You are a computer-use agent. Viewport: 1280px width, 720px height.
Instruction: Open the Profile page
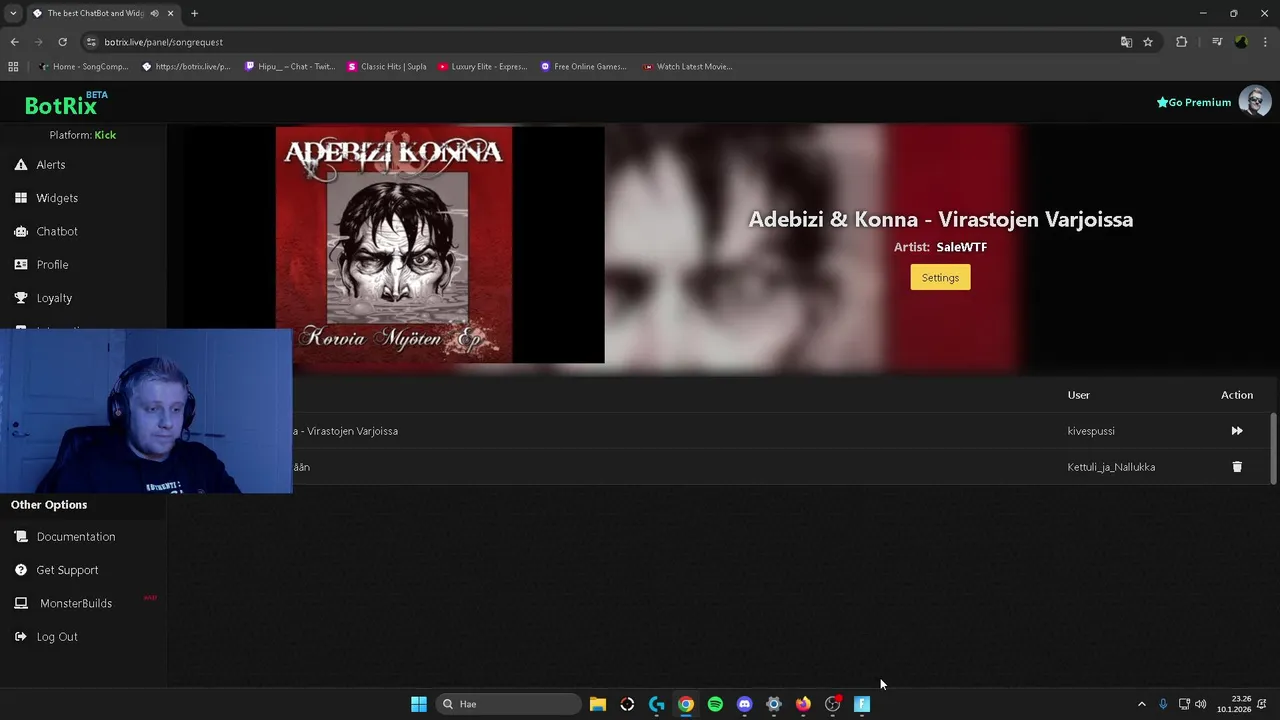[x=52, y=265]
